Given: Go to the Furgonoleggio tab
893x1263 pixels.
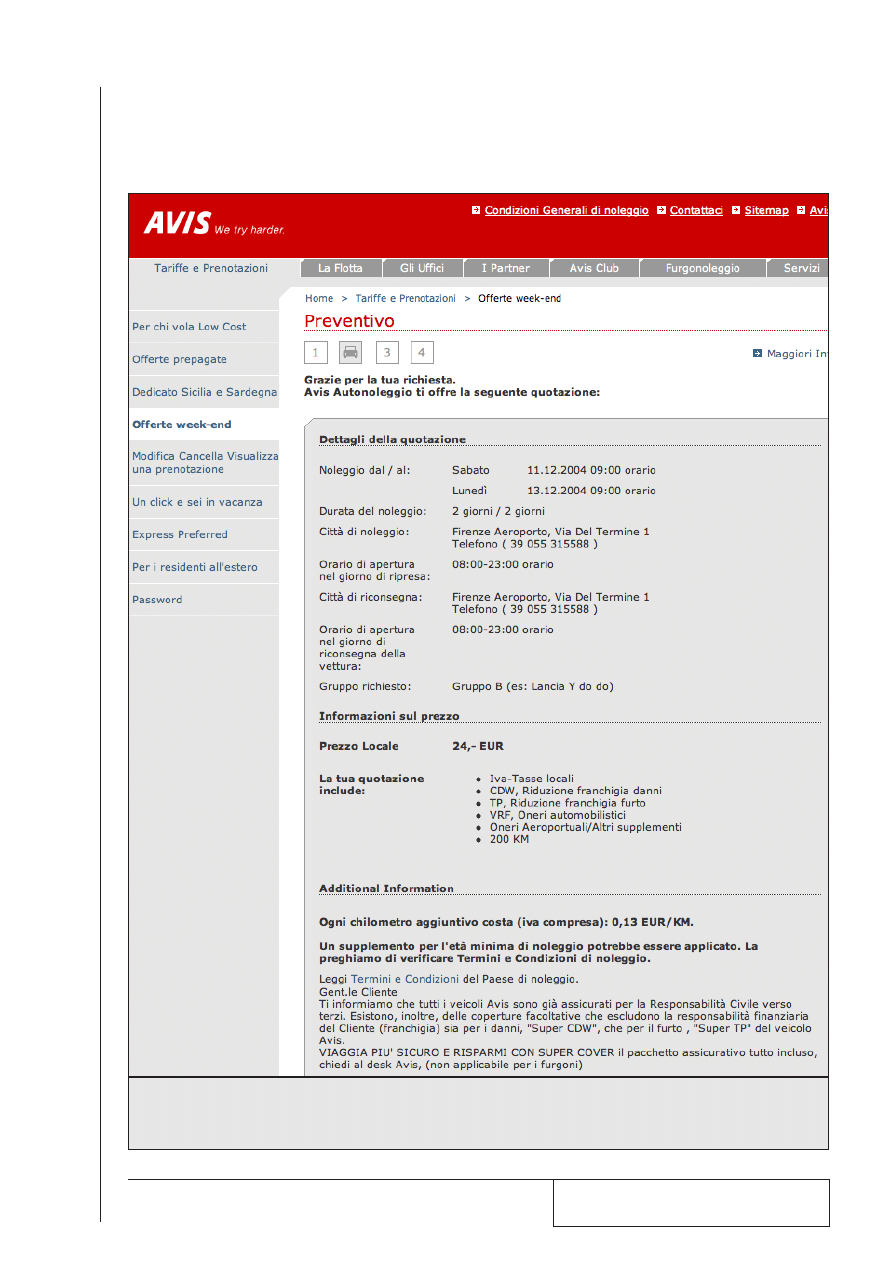Looking at the screenshot, I should pos(702,268).
